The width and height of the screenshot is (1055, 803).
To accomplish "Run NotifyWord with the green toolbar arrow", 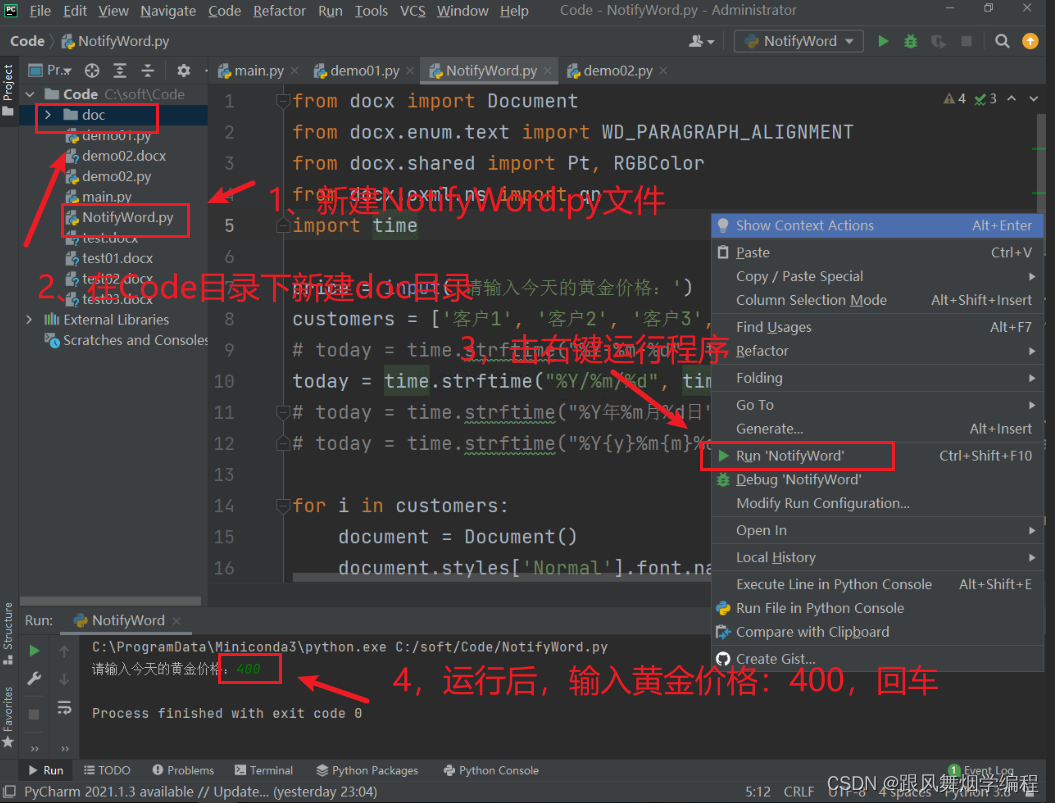I will pos(883,41).
